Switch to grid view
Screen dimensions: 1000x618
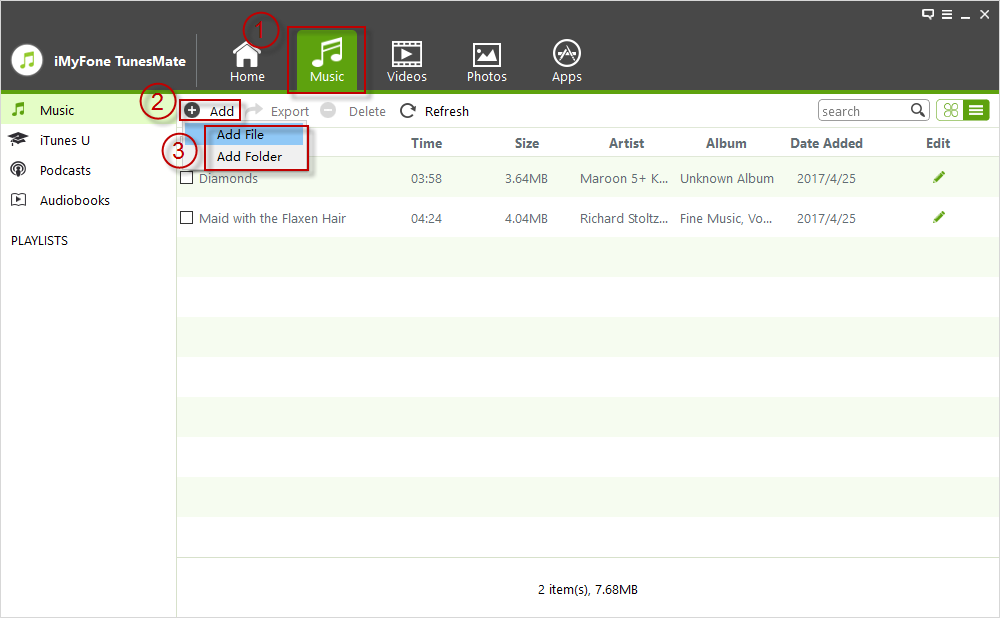[950, 110]
